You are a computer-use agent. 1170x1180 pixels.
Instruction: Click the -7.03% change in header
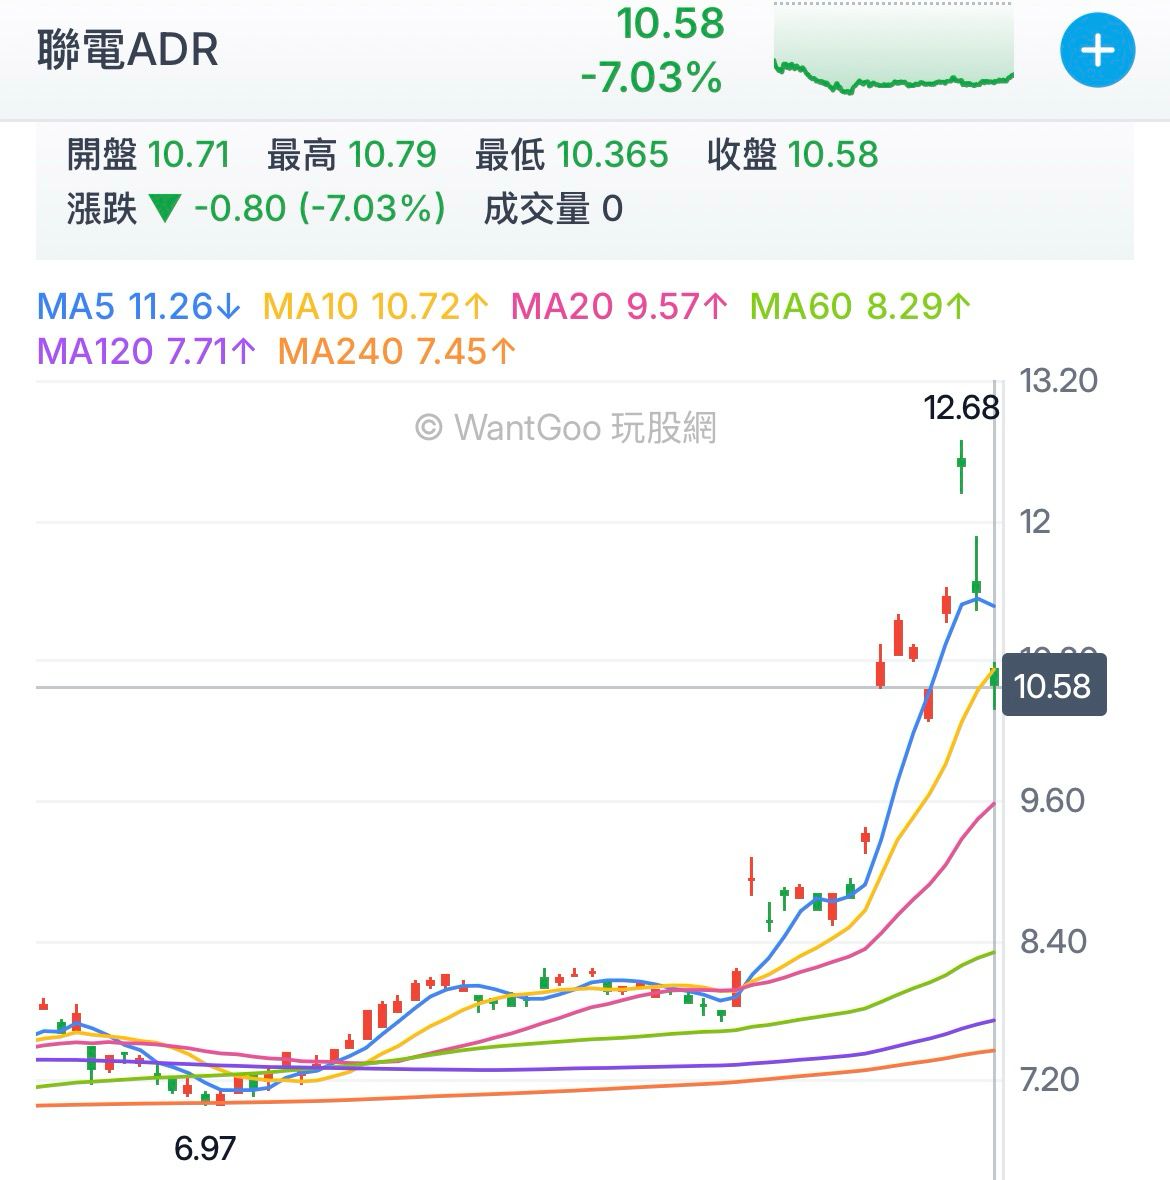click(x=651, y=77)
